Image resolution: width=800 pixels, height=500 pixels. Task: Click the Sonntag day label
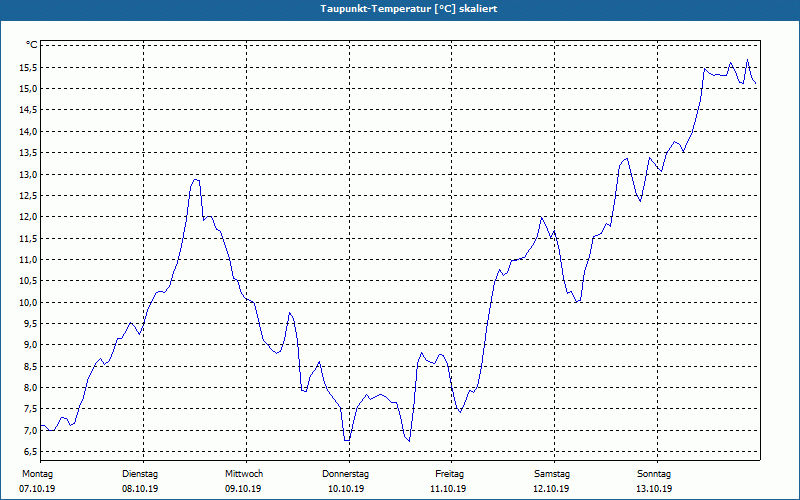tap(654, 474)
